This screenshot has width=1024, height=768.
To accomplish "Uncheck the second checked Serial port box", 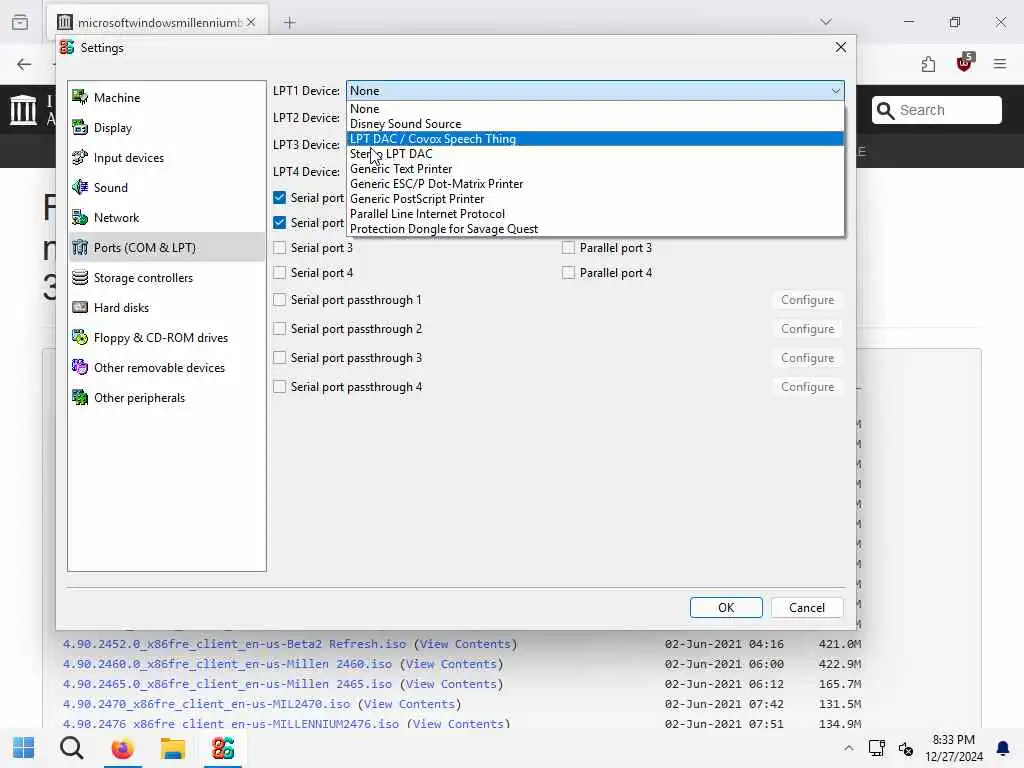I will coord(280,223).
